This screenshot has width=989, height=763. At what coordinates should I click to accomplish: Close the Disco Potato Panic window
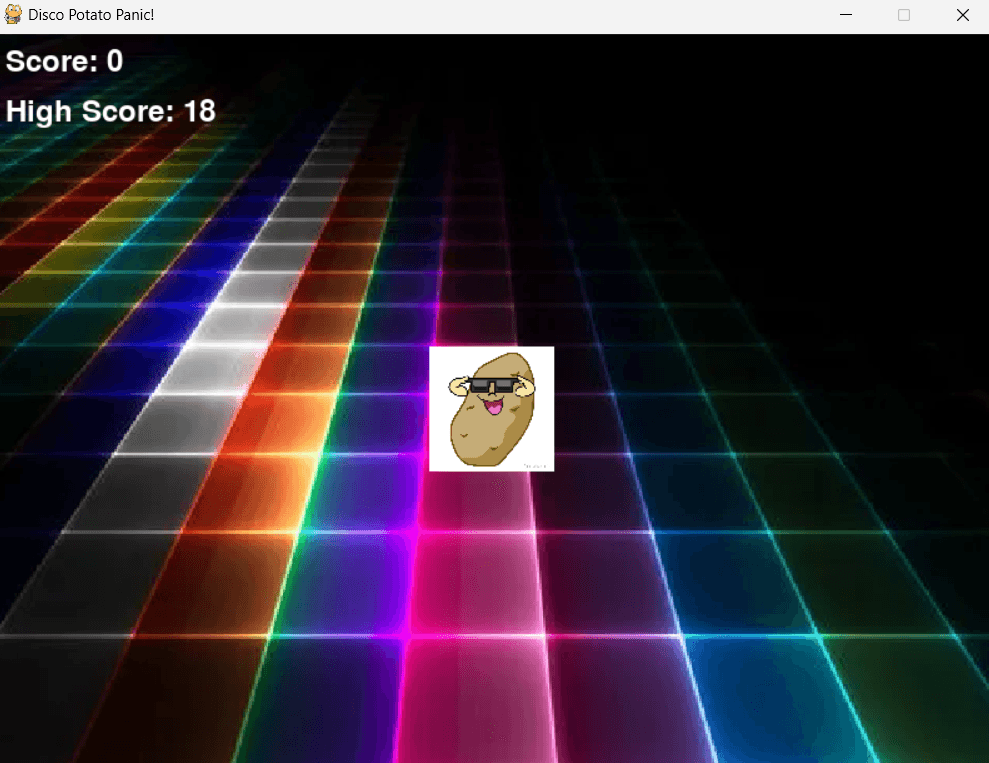(962, 15)
